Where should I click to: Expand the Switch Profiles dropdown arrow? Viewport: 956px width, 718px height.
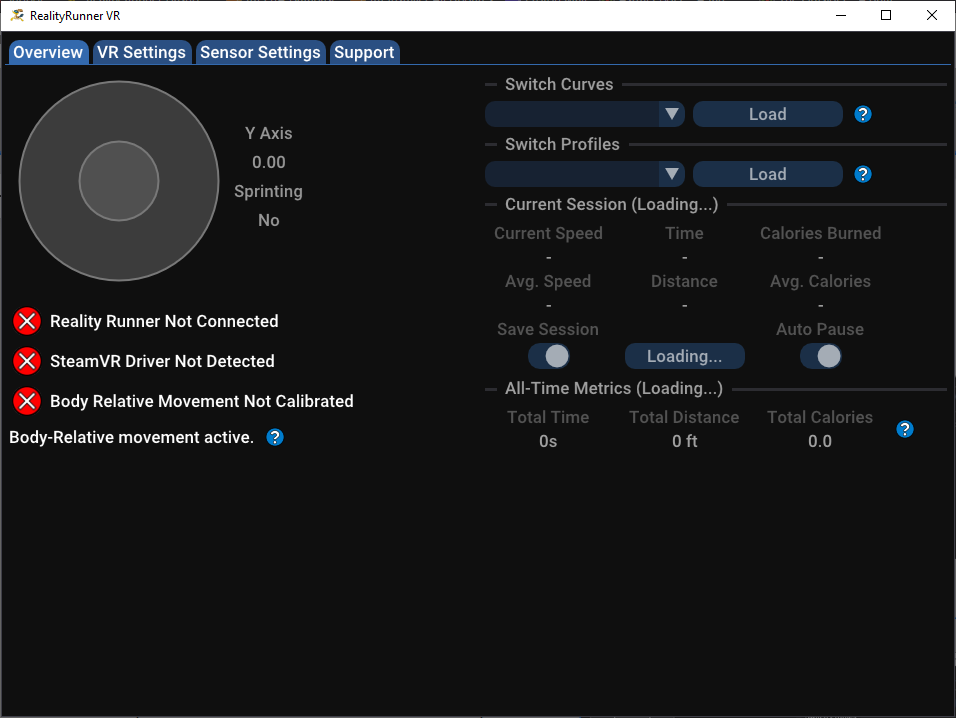672,174
